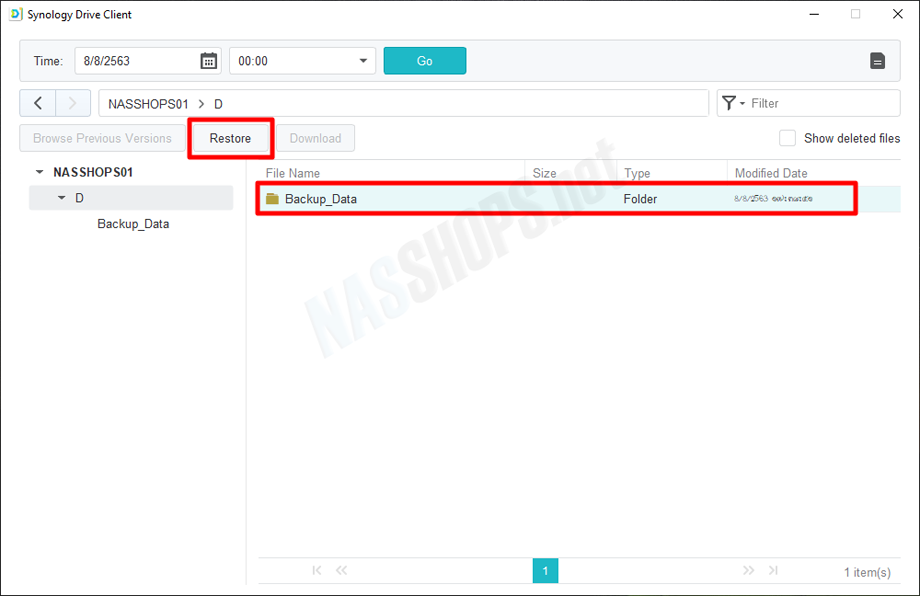Minimize the Synology Drive Client window
This screenshot has width=920, height=596.
click(814, 14)
